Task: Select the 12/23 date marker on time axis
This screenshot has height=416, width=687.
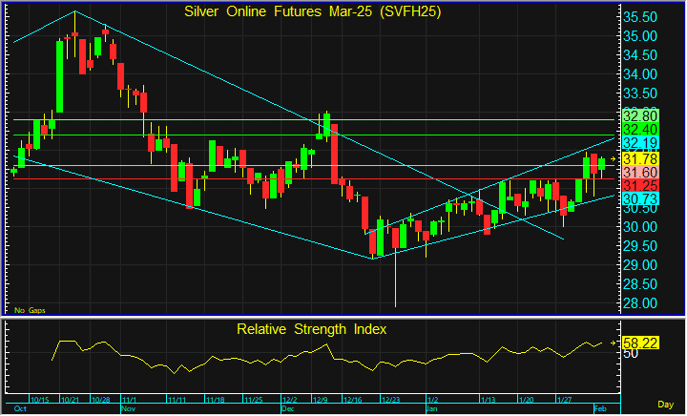Action: click(x=390, y=400)
